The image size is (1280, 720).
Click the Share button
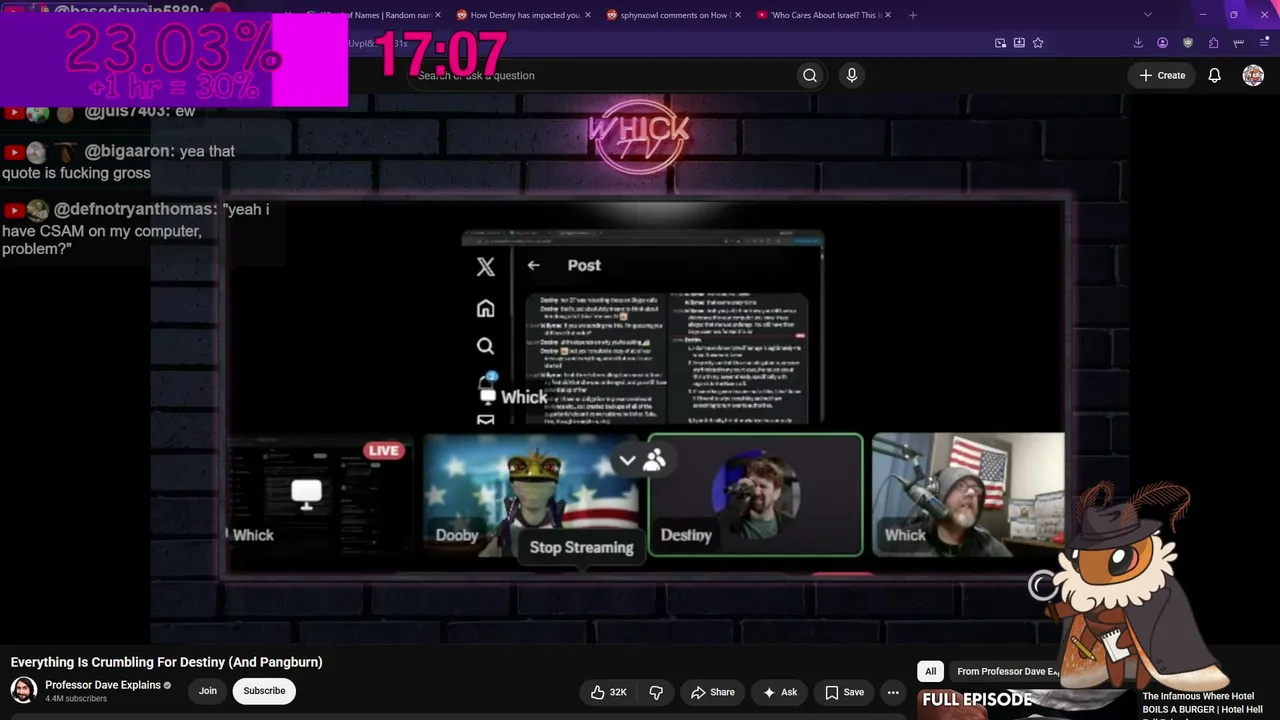712,692
